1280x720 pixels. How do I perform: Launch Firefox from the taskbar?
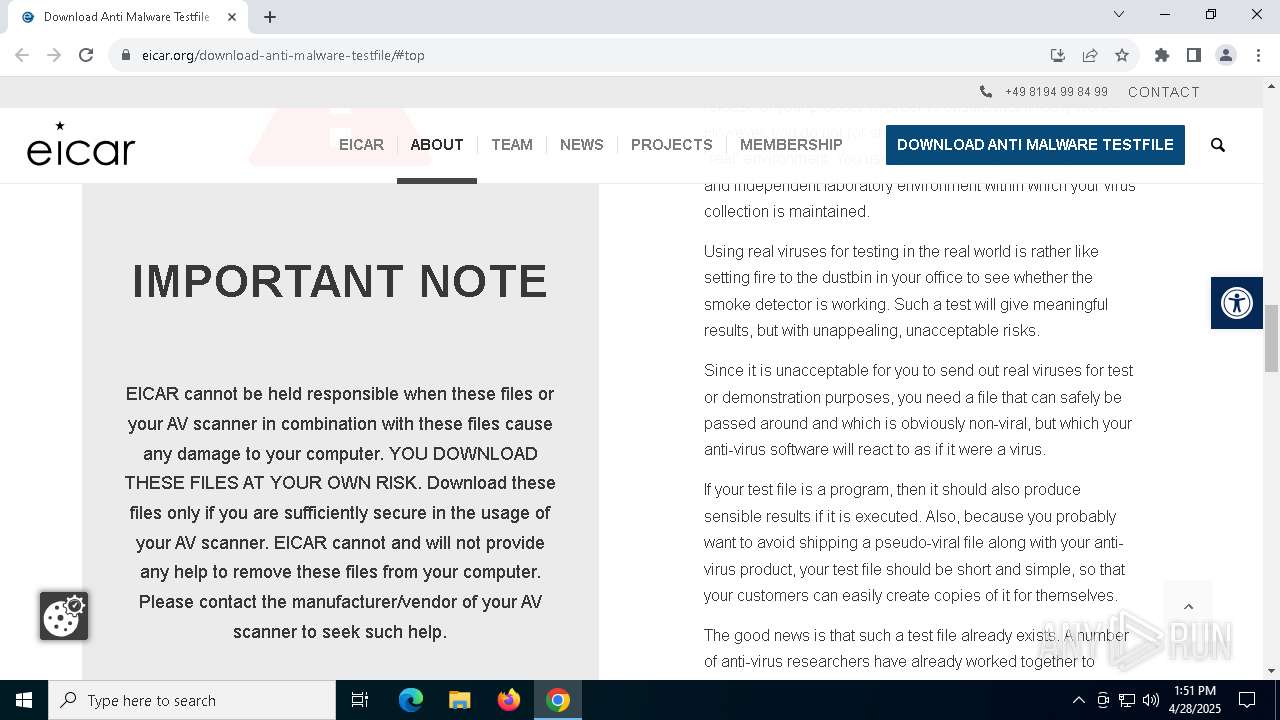tap(509, 700)
